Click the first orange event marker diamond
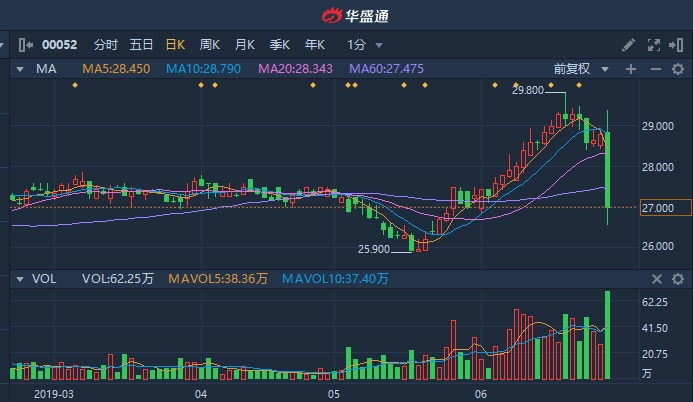Screen dimensions: 693x402 tap(75, 85)
